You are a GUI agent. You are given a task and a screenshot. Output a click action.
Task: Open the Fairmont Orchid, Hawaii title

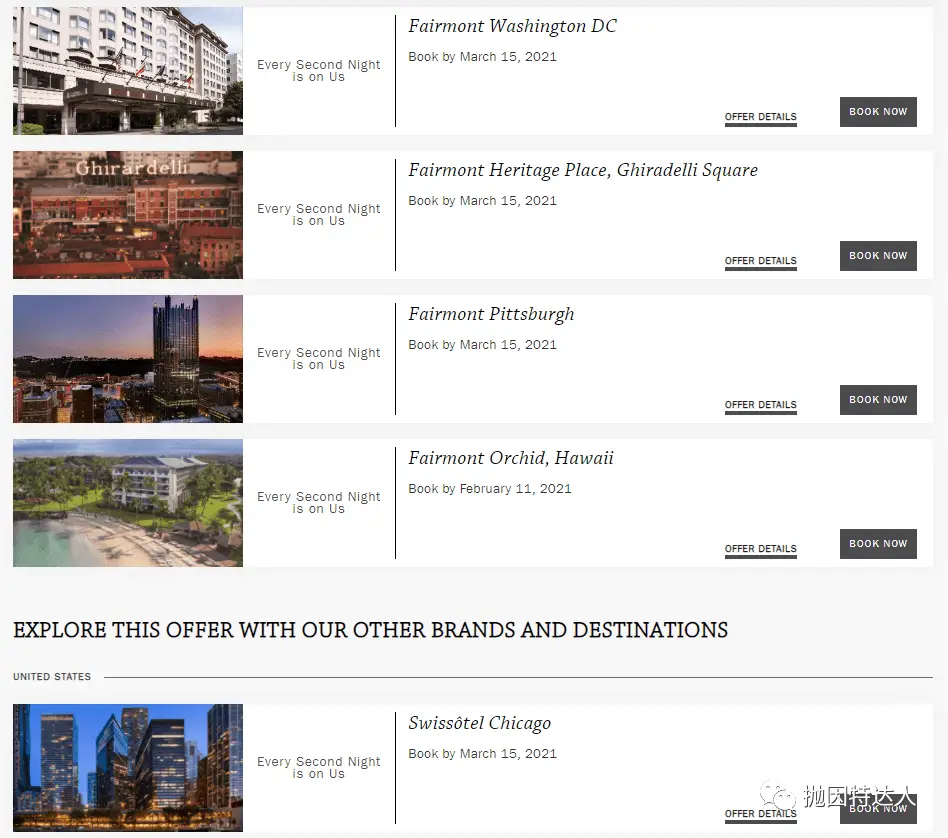(511, 458)
